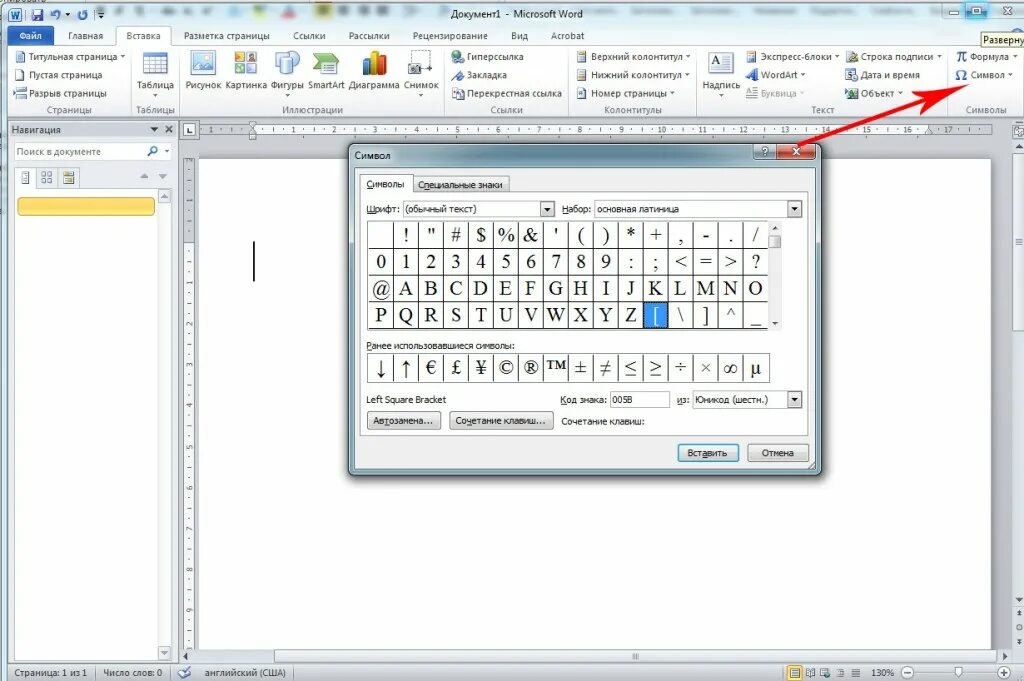Open Автозамена… settings
This screenshot has height=681, width=1024.
point(403,420)
